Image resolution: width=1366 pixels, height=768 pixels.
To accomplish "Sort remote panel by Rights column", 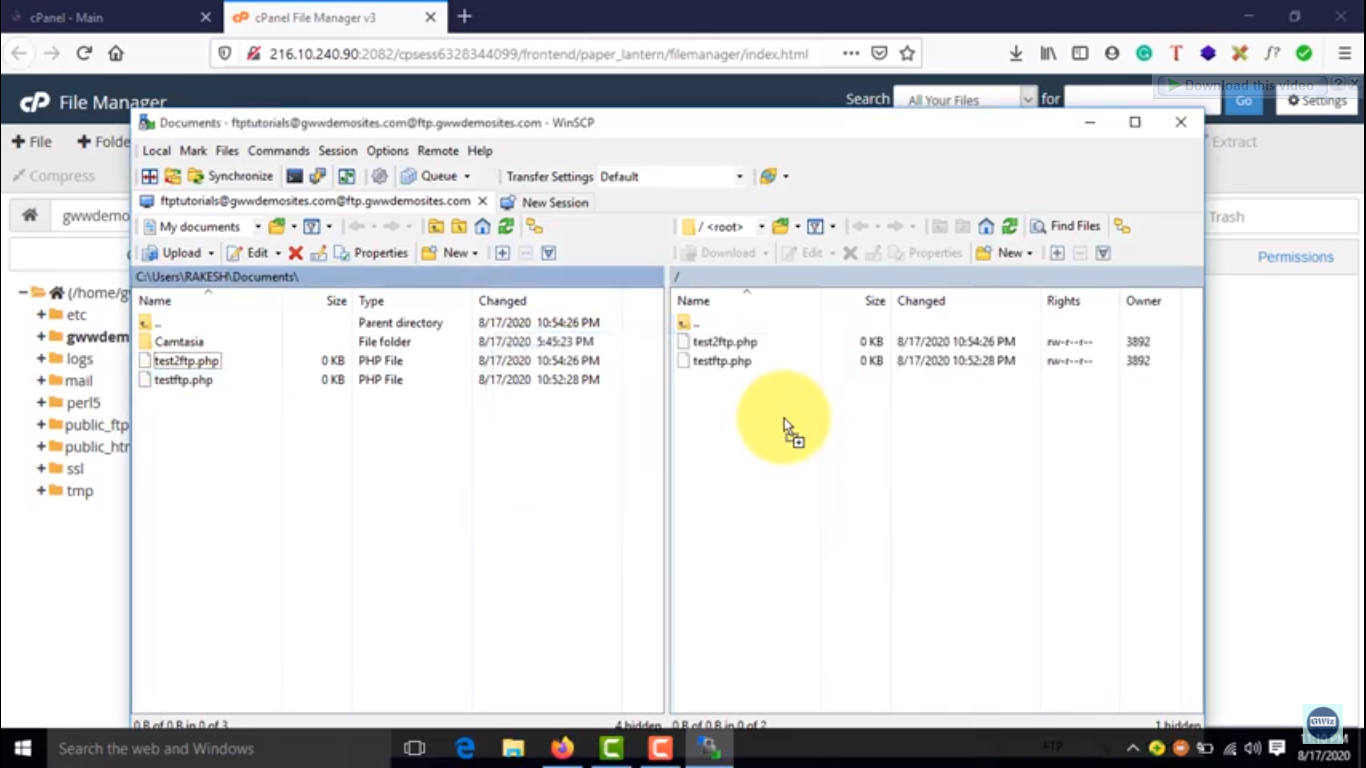I will tap(1080, 301).
